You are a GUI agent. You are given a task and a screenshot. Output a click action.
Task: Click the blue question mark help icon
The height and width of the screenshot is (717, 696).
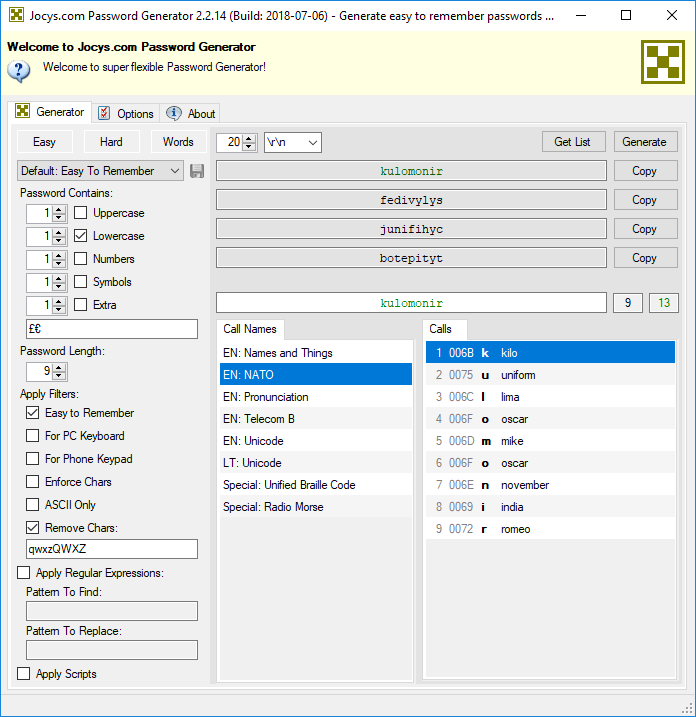(x=19, y=71)
